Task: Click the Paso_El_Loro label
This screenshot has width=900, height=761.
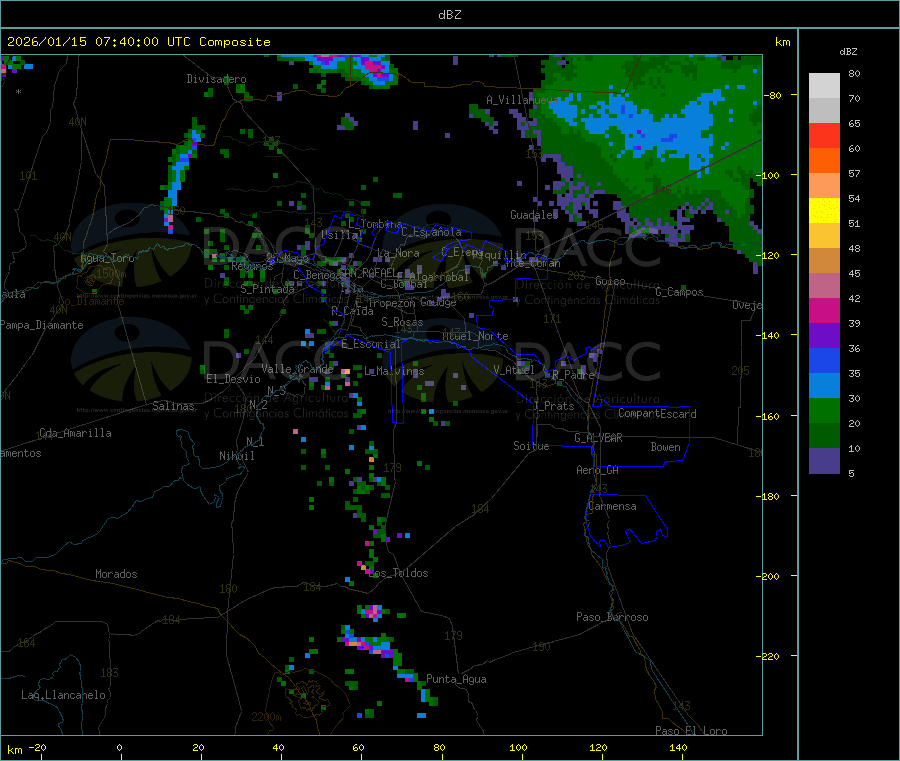Action: coord(691,731)
